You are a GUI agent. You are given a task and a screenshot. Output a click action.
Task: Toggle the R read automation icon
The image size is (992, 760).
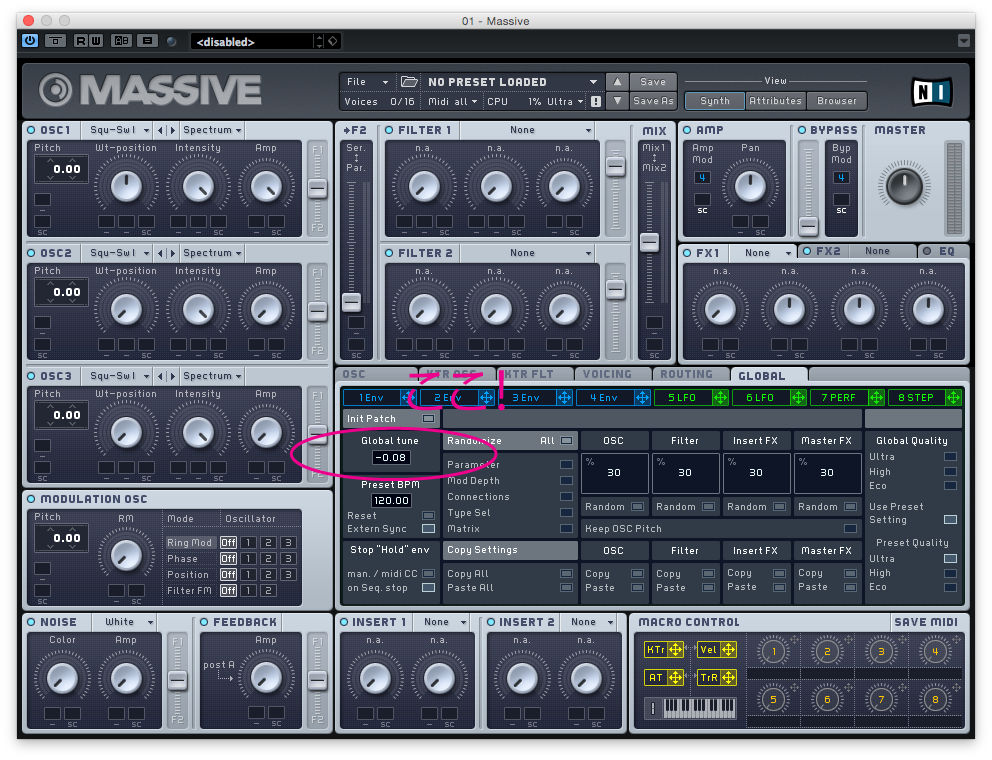click(x=80, y=41)
